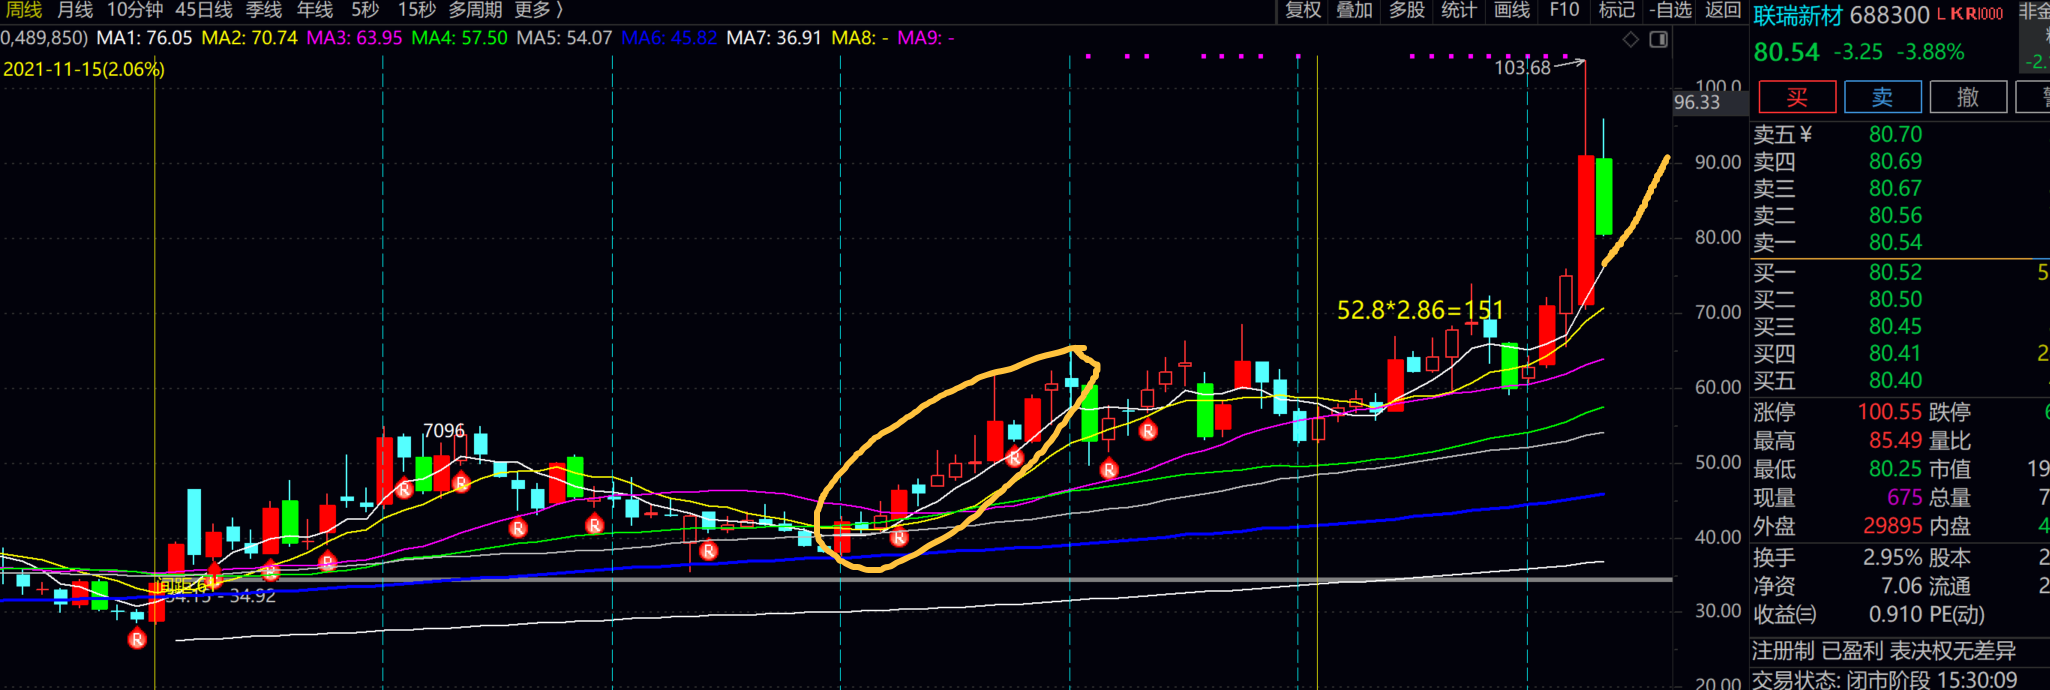Screen dimensions: 2050x690
Task: Click the arrow pointing at the 103.68 high
Action: click(1570, 63)
